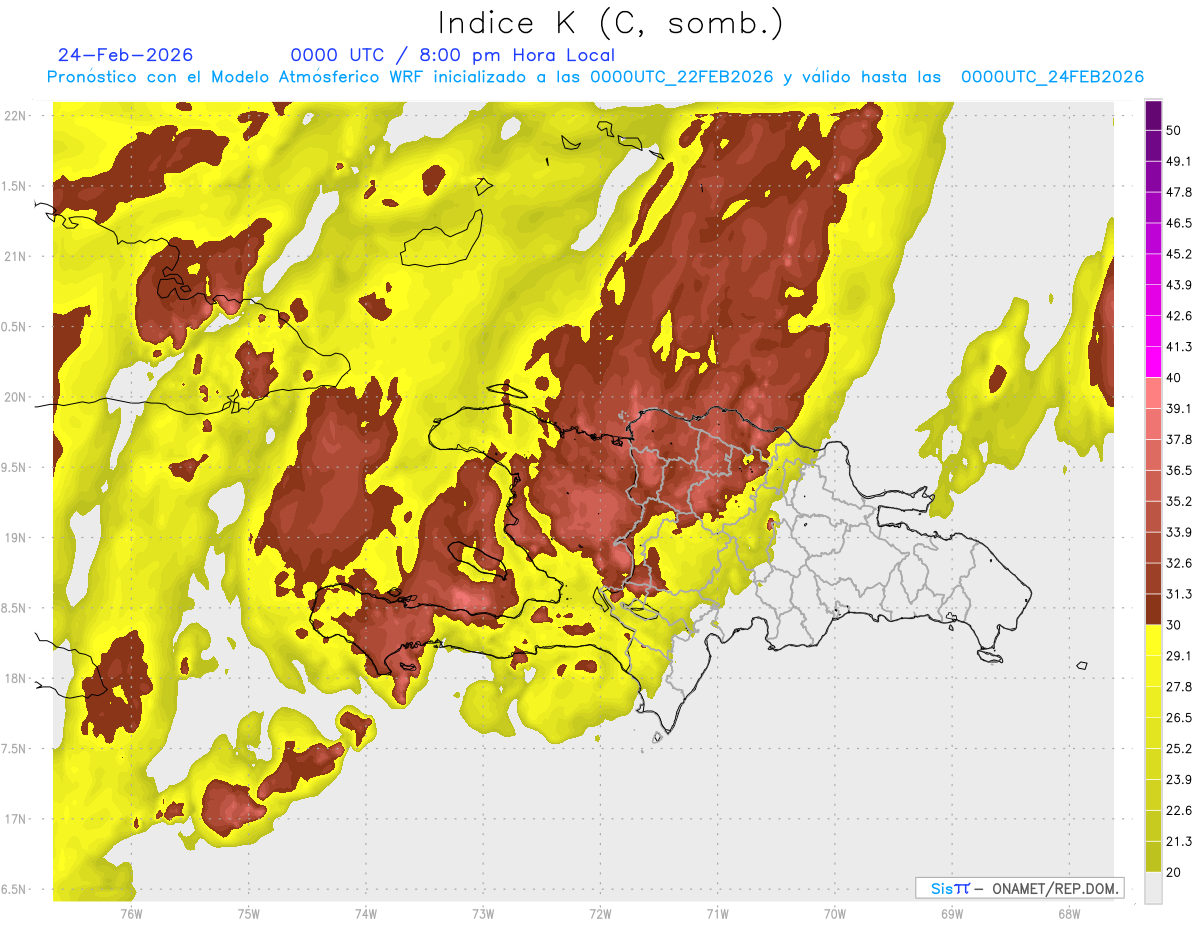Click the '17N' latitude axis label
The image size is (1200, 927).
14,819
